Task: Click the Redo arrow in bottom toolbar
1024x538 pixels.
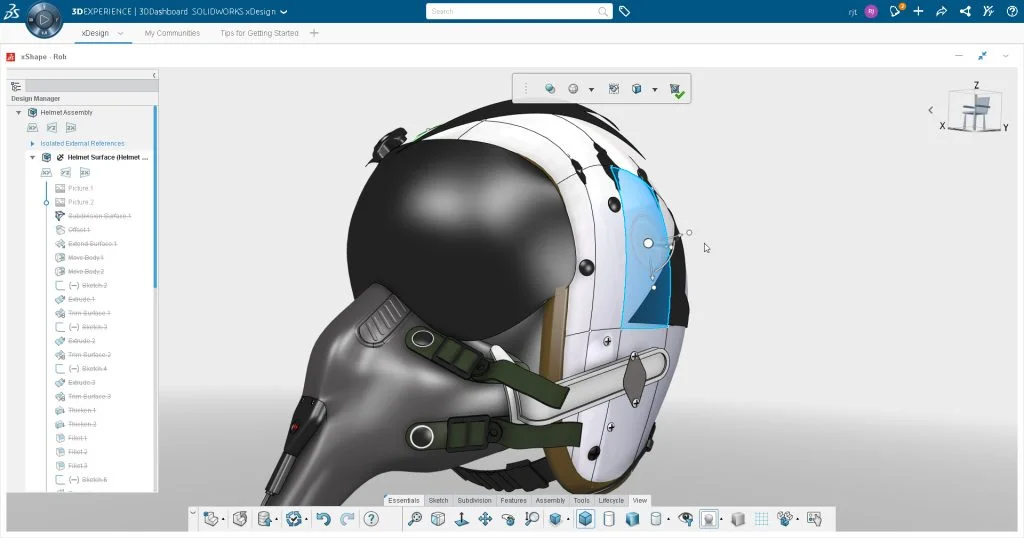Action: coord(347,519)
